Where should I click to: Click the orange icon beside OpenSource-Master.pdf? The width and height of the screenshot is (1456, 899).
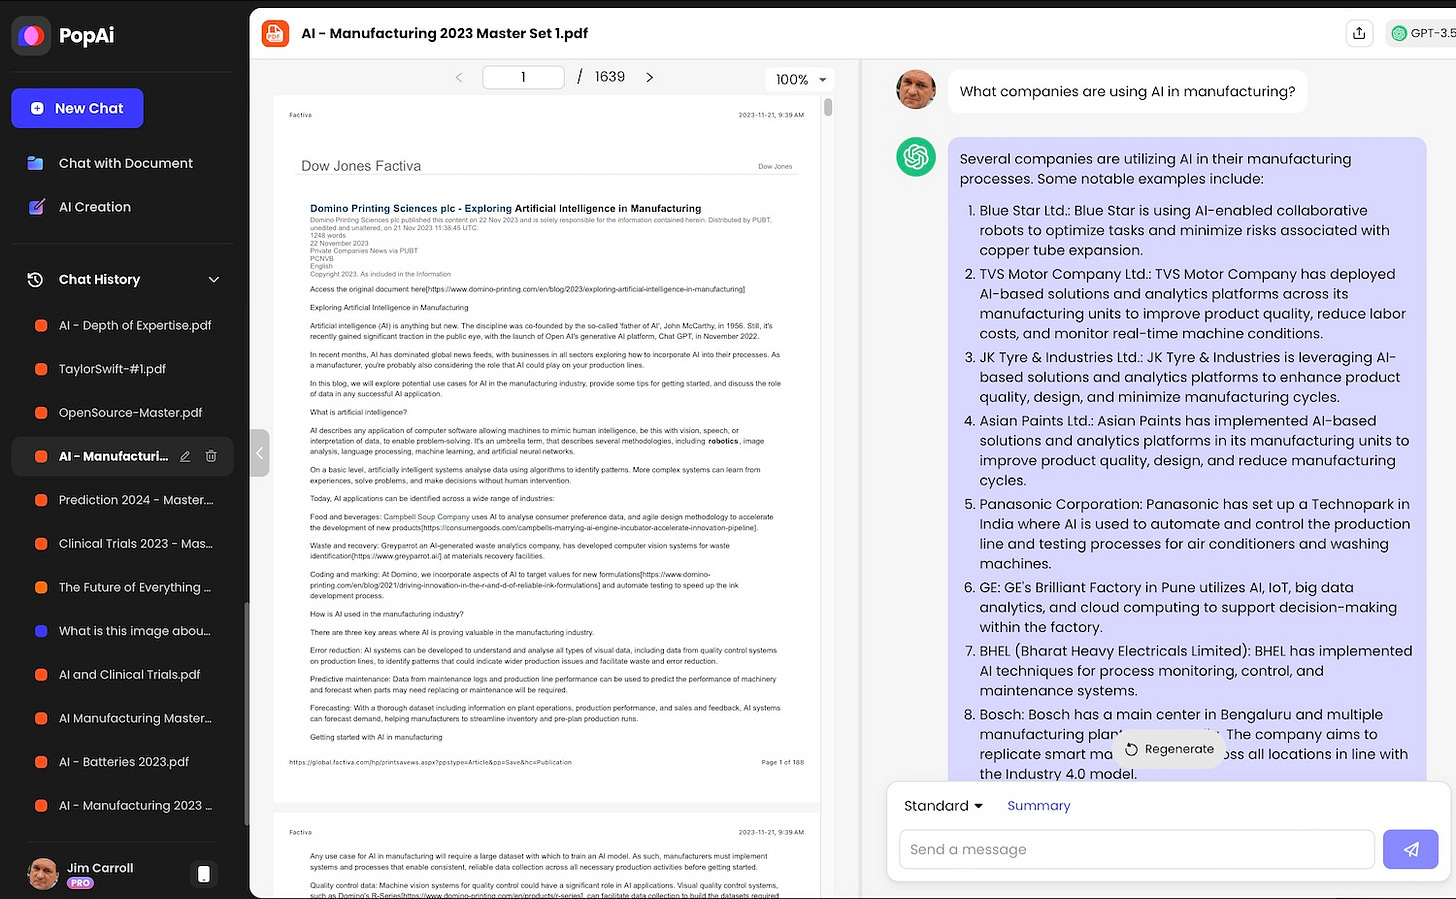pyautogui.click(x=41, y=412)
